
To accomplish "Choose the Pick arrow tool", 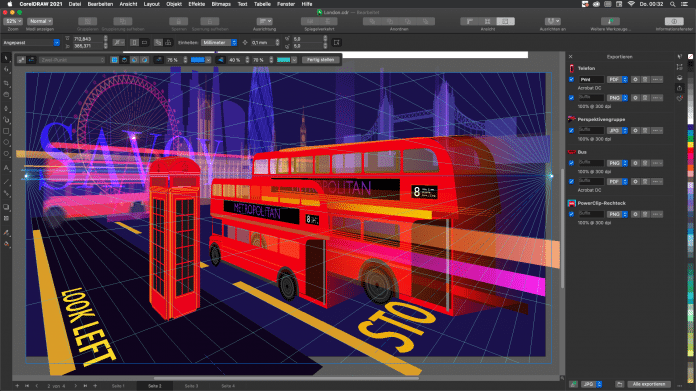I will pyautogui.click(x=6, y=58).
